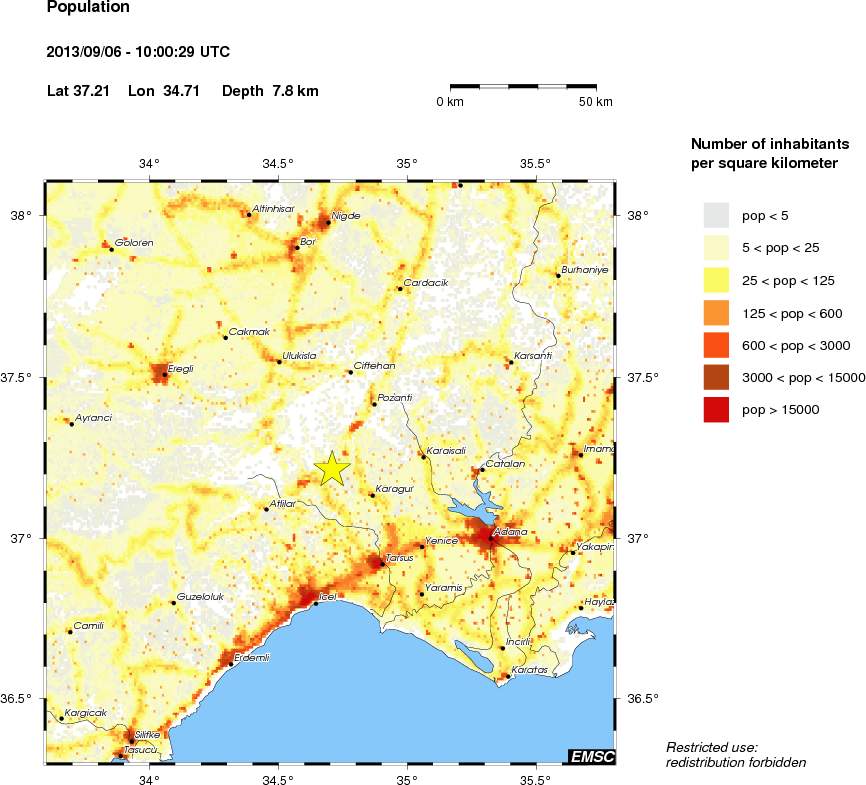
Task: Click the 'Depth 7.8 km' value
Action: tap(270, 91)
